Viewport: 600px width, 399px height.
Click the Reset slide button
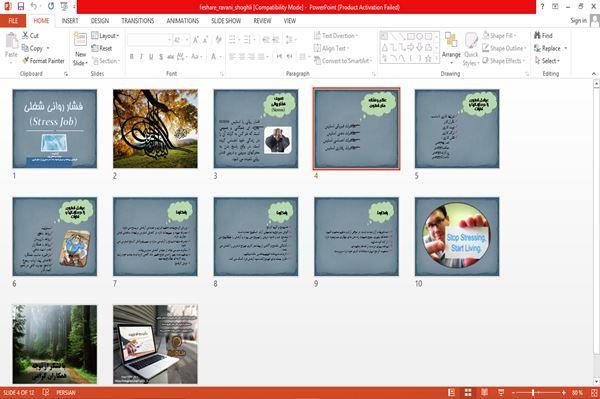pyautogui.click(x=102, y=48)
